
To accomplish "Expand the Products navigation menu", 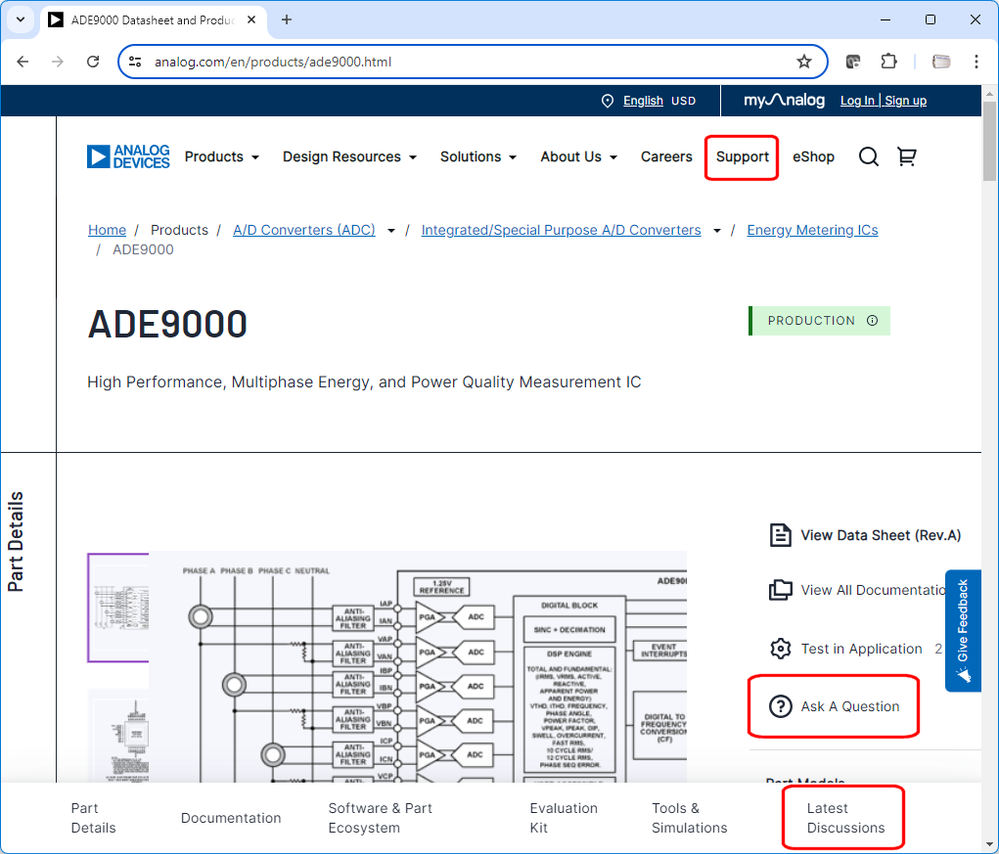I will point(222,157).
